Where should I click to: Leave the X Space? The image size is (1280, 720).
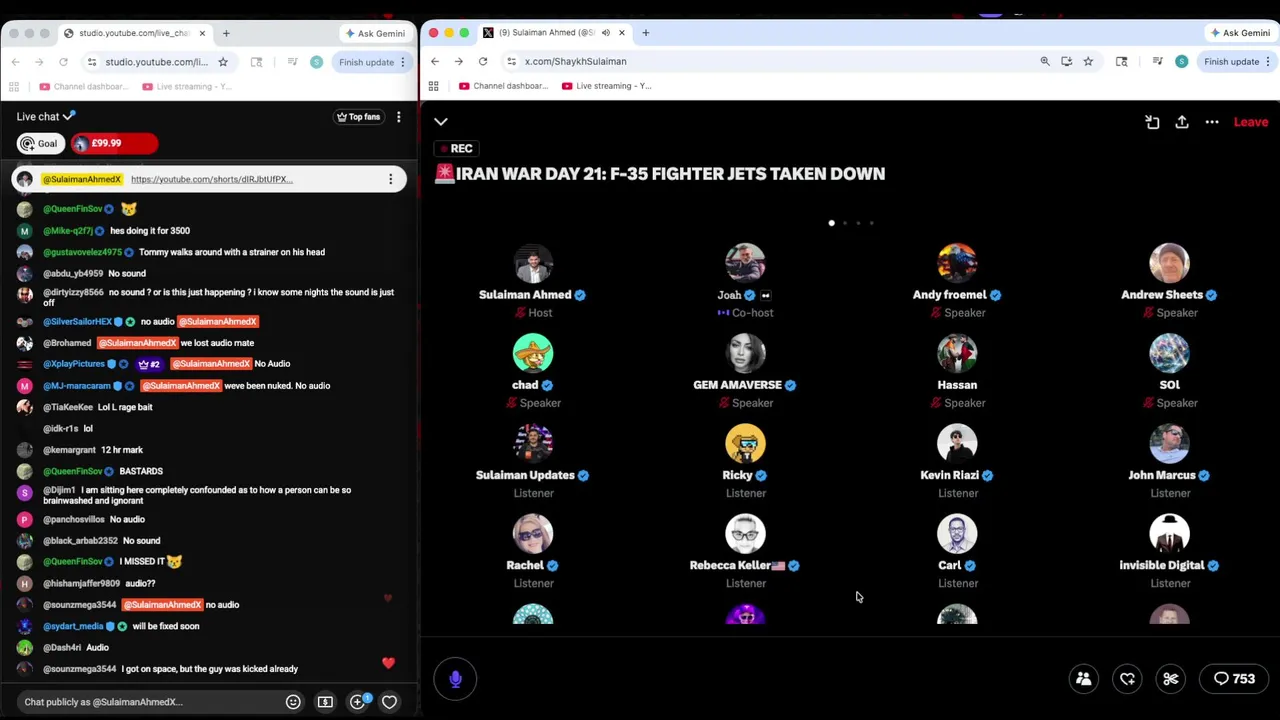tap(1250, 122)
